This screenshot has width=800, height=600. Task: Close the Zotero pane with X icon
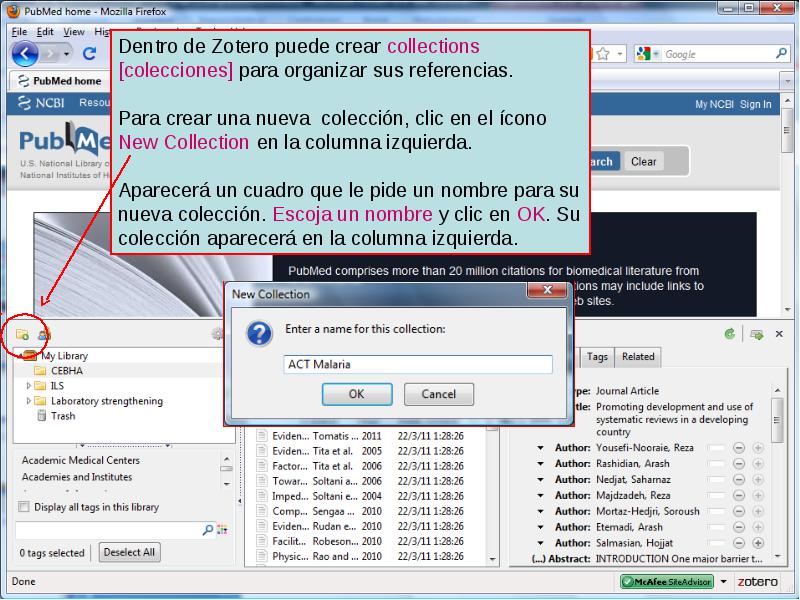(779, 334)
